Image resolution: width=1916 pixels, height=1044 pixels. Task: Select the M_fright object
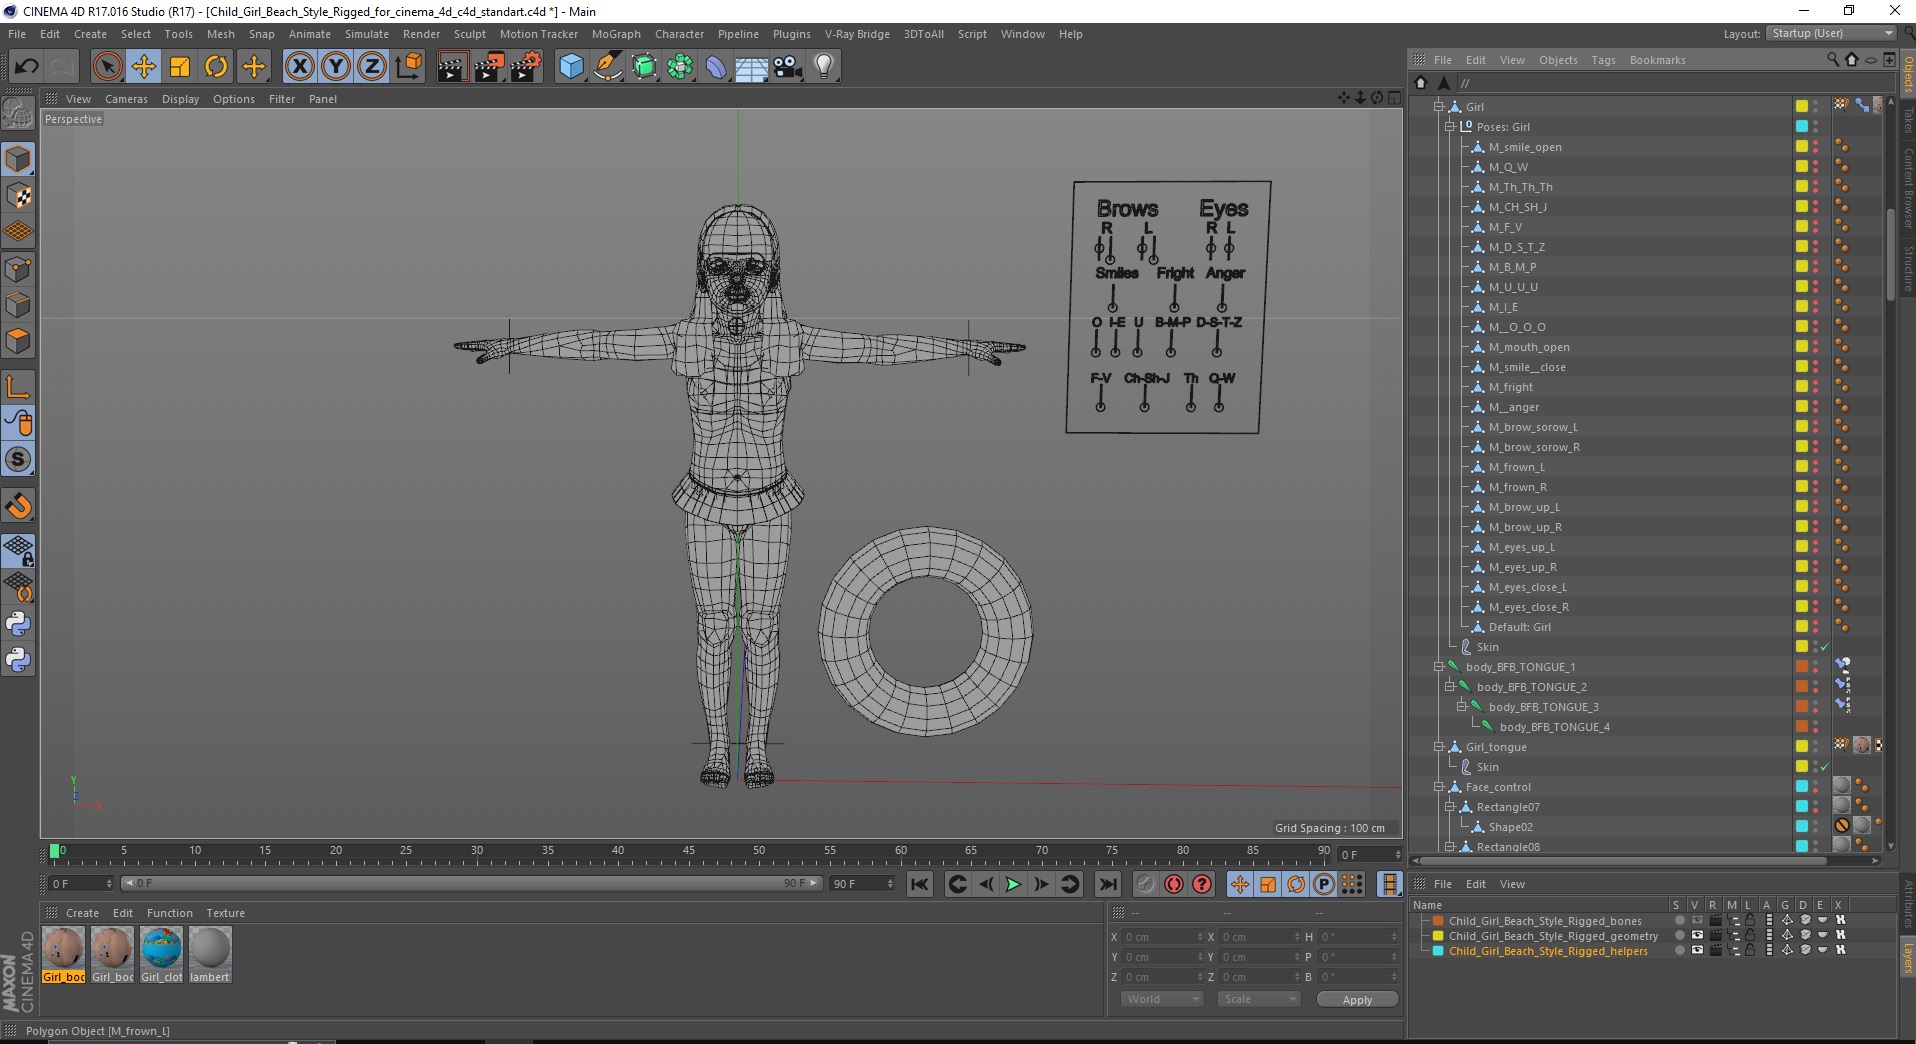pos(1510,387)
